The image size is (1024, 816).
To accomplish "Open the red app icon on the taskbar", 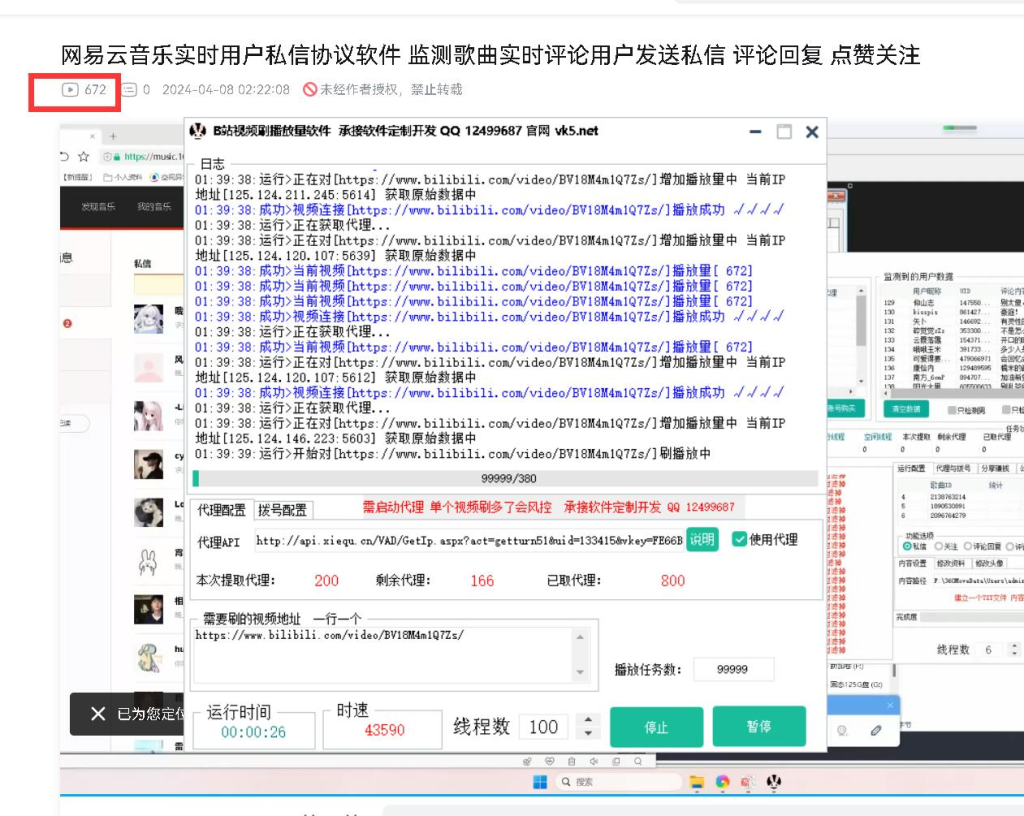I will pos(748,782).
